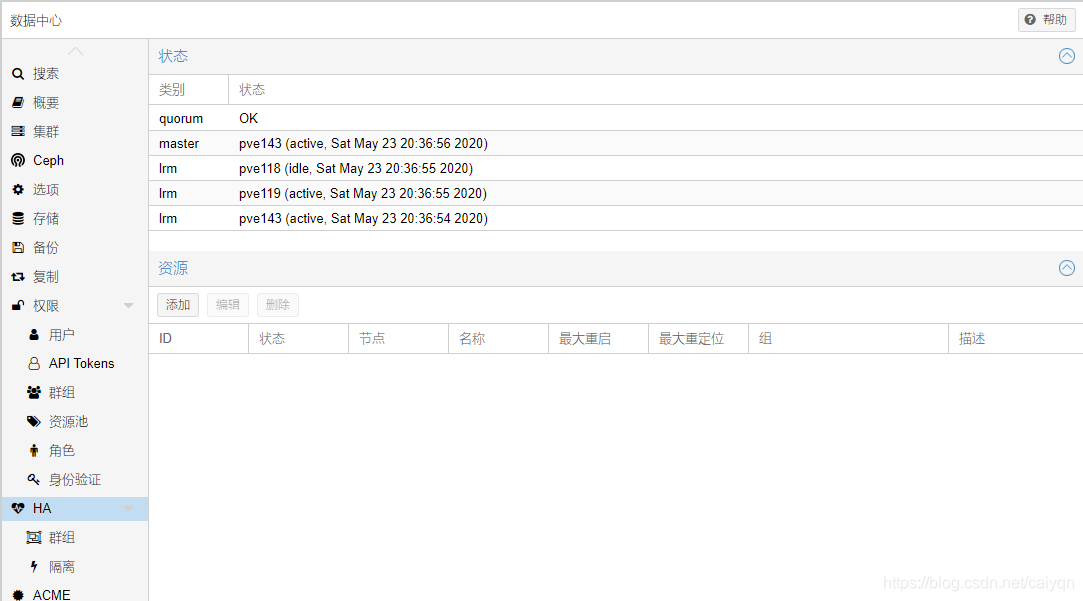Click the 帮助 button
Viewport: 1083px width, 601px height.
coord(1046,20)
